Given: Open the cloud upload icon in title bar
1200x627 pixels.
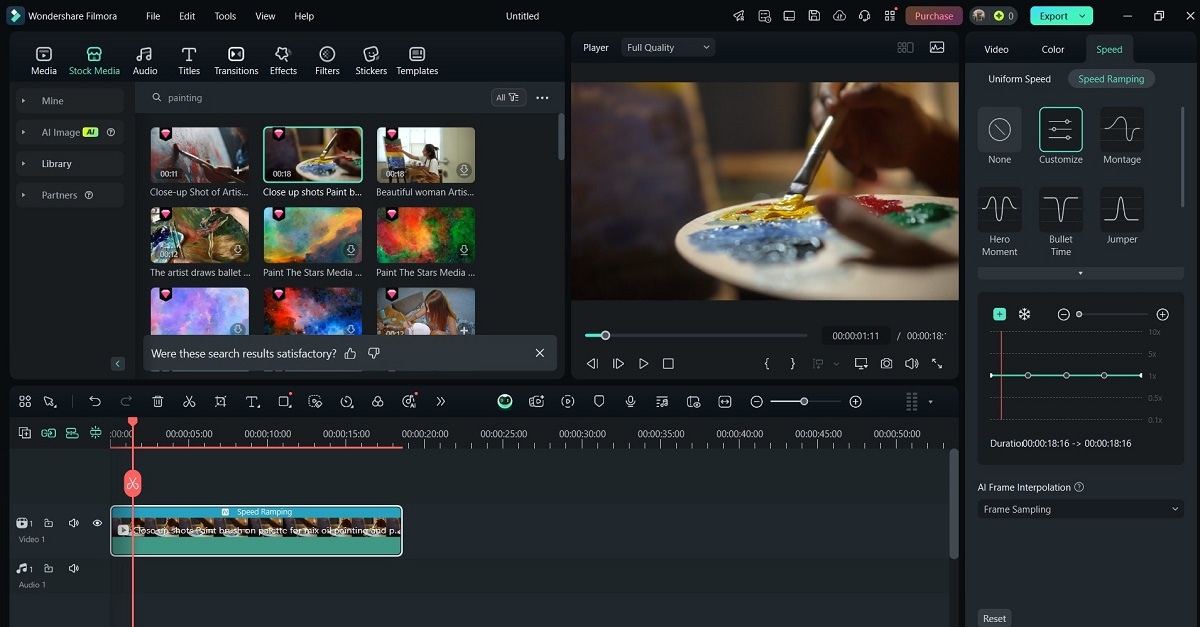Looking at the screenshot, I should pyautogui.click(x=839, y=16).
